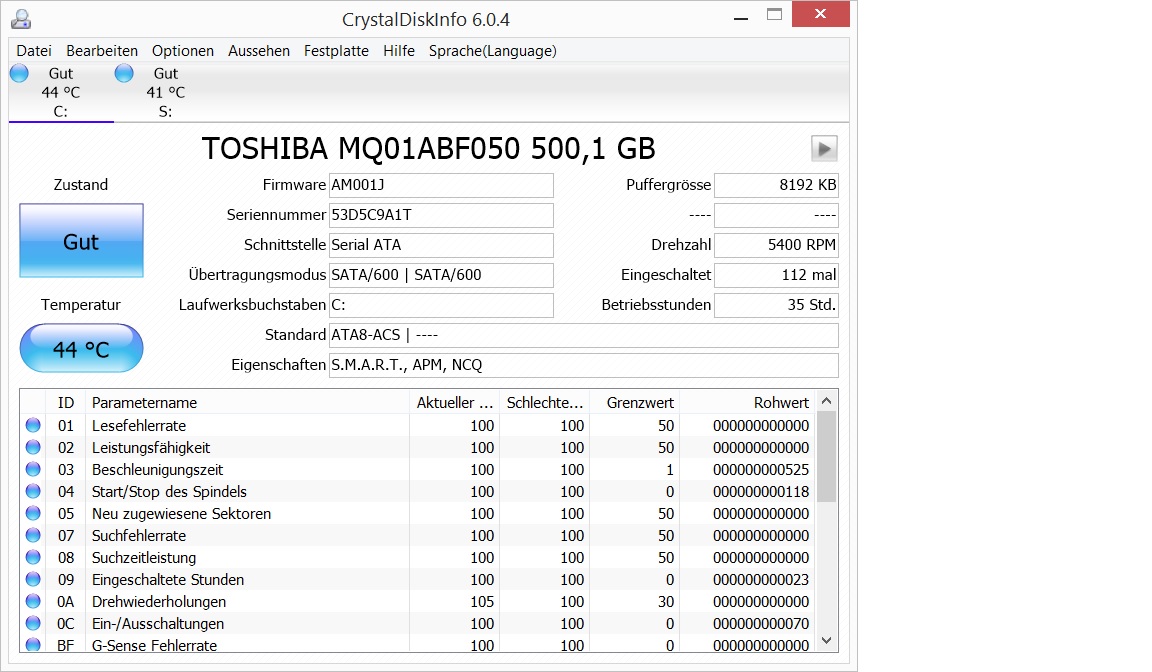Click the Betriebsstunden value 35 Std.
The width and height of the screenshot is (1152, 672).
(x=776, y=306)
